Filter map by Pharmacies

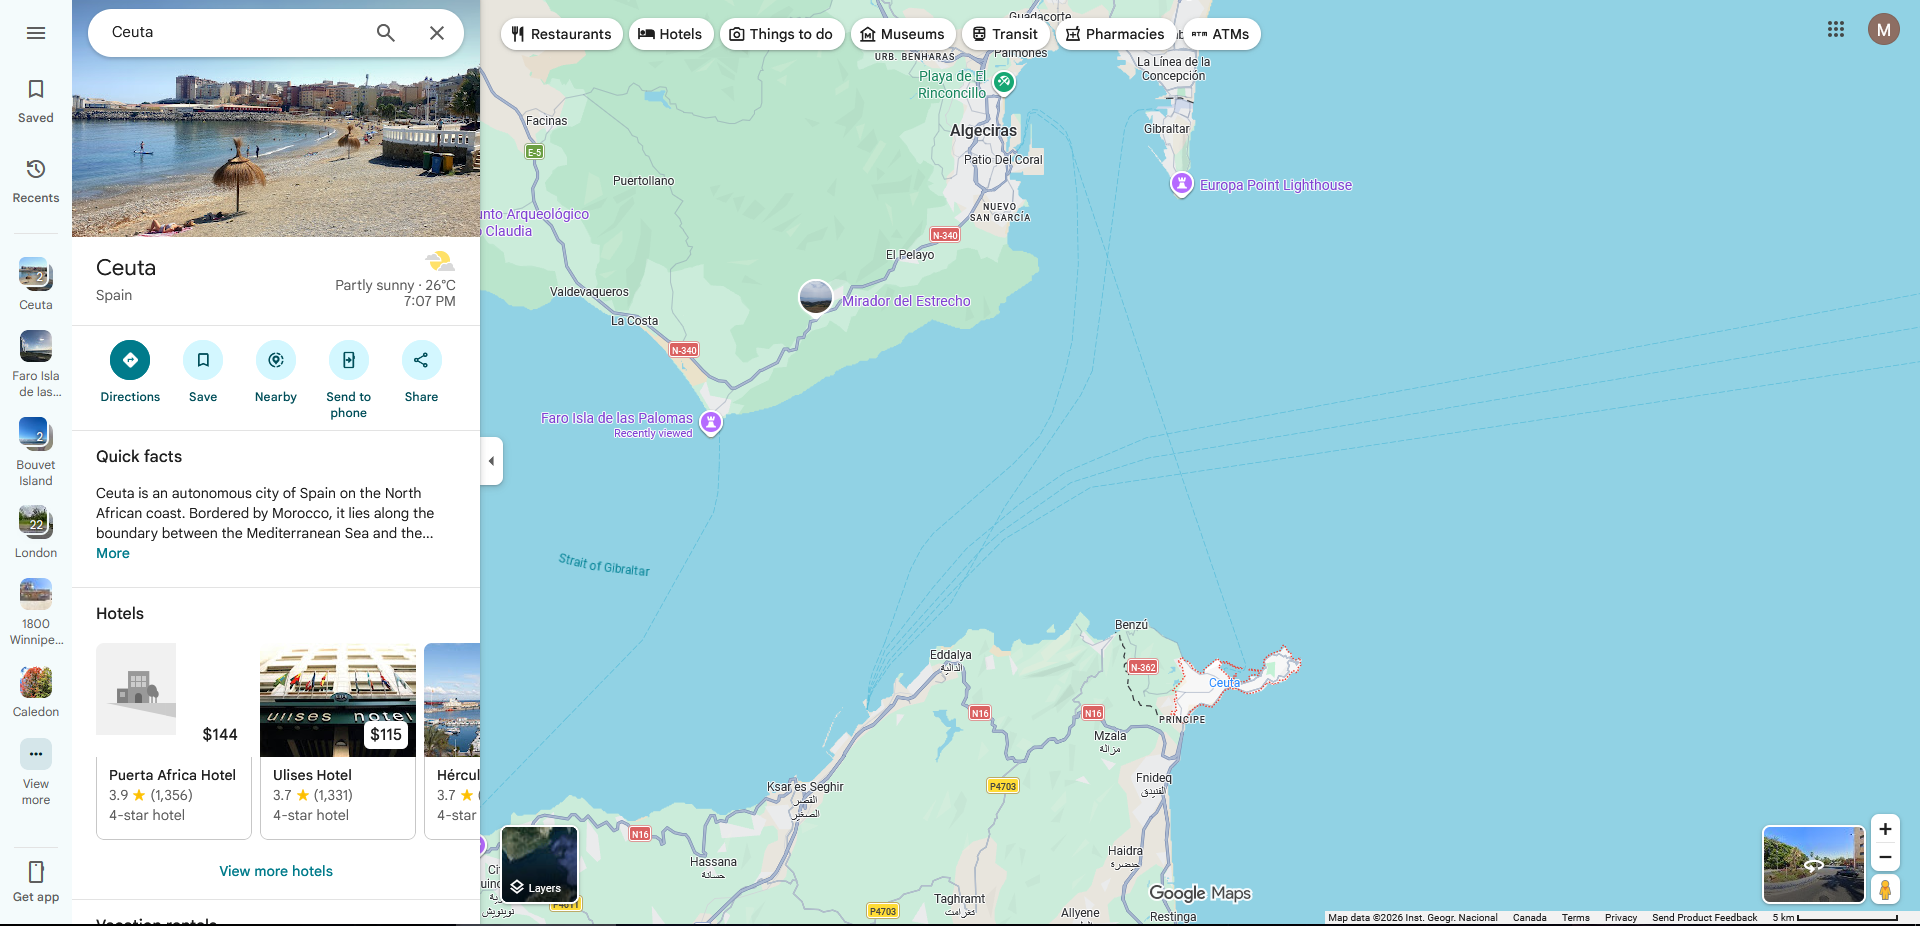[x=1116, y=34]
